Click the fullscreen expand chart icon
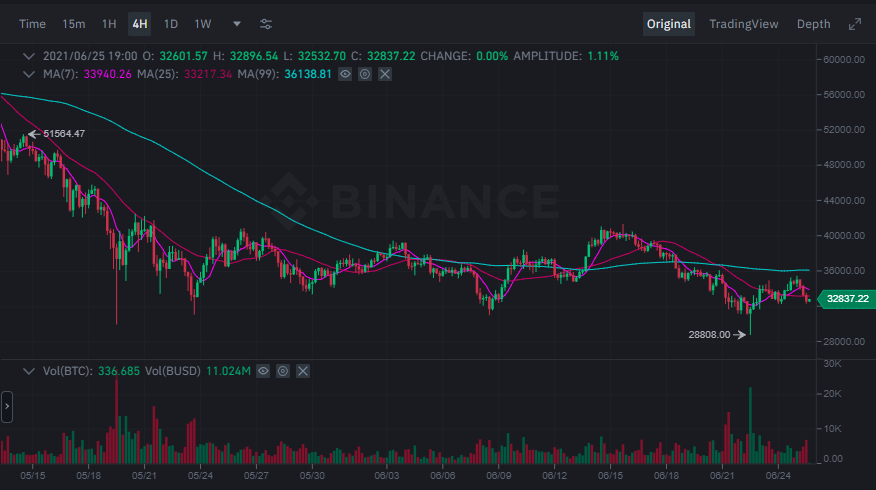 pos(855,24)
